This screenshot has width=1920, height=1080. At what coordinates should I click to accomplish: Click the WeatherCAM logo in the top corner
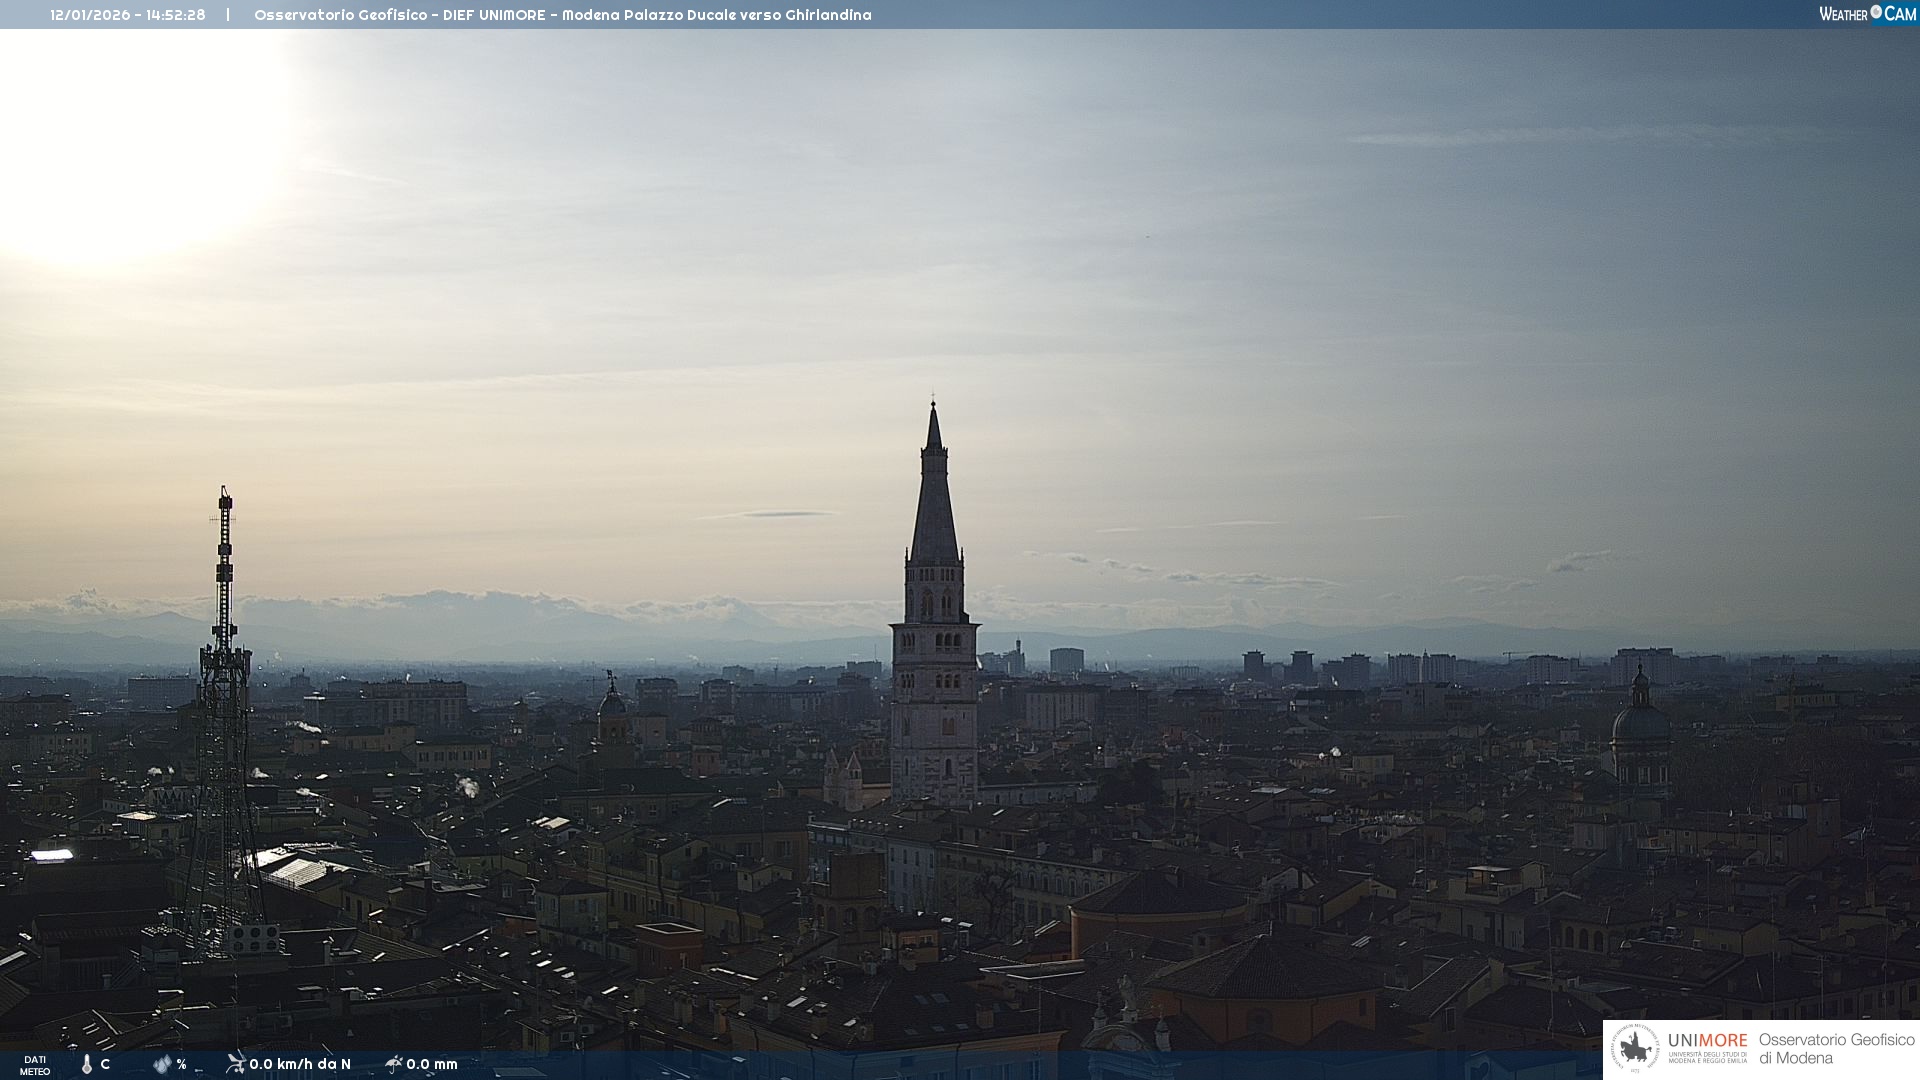point(1867,14)
